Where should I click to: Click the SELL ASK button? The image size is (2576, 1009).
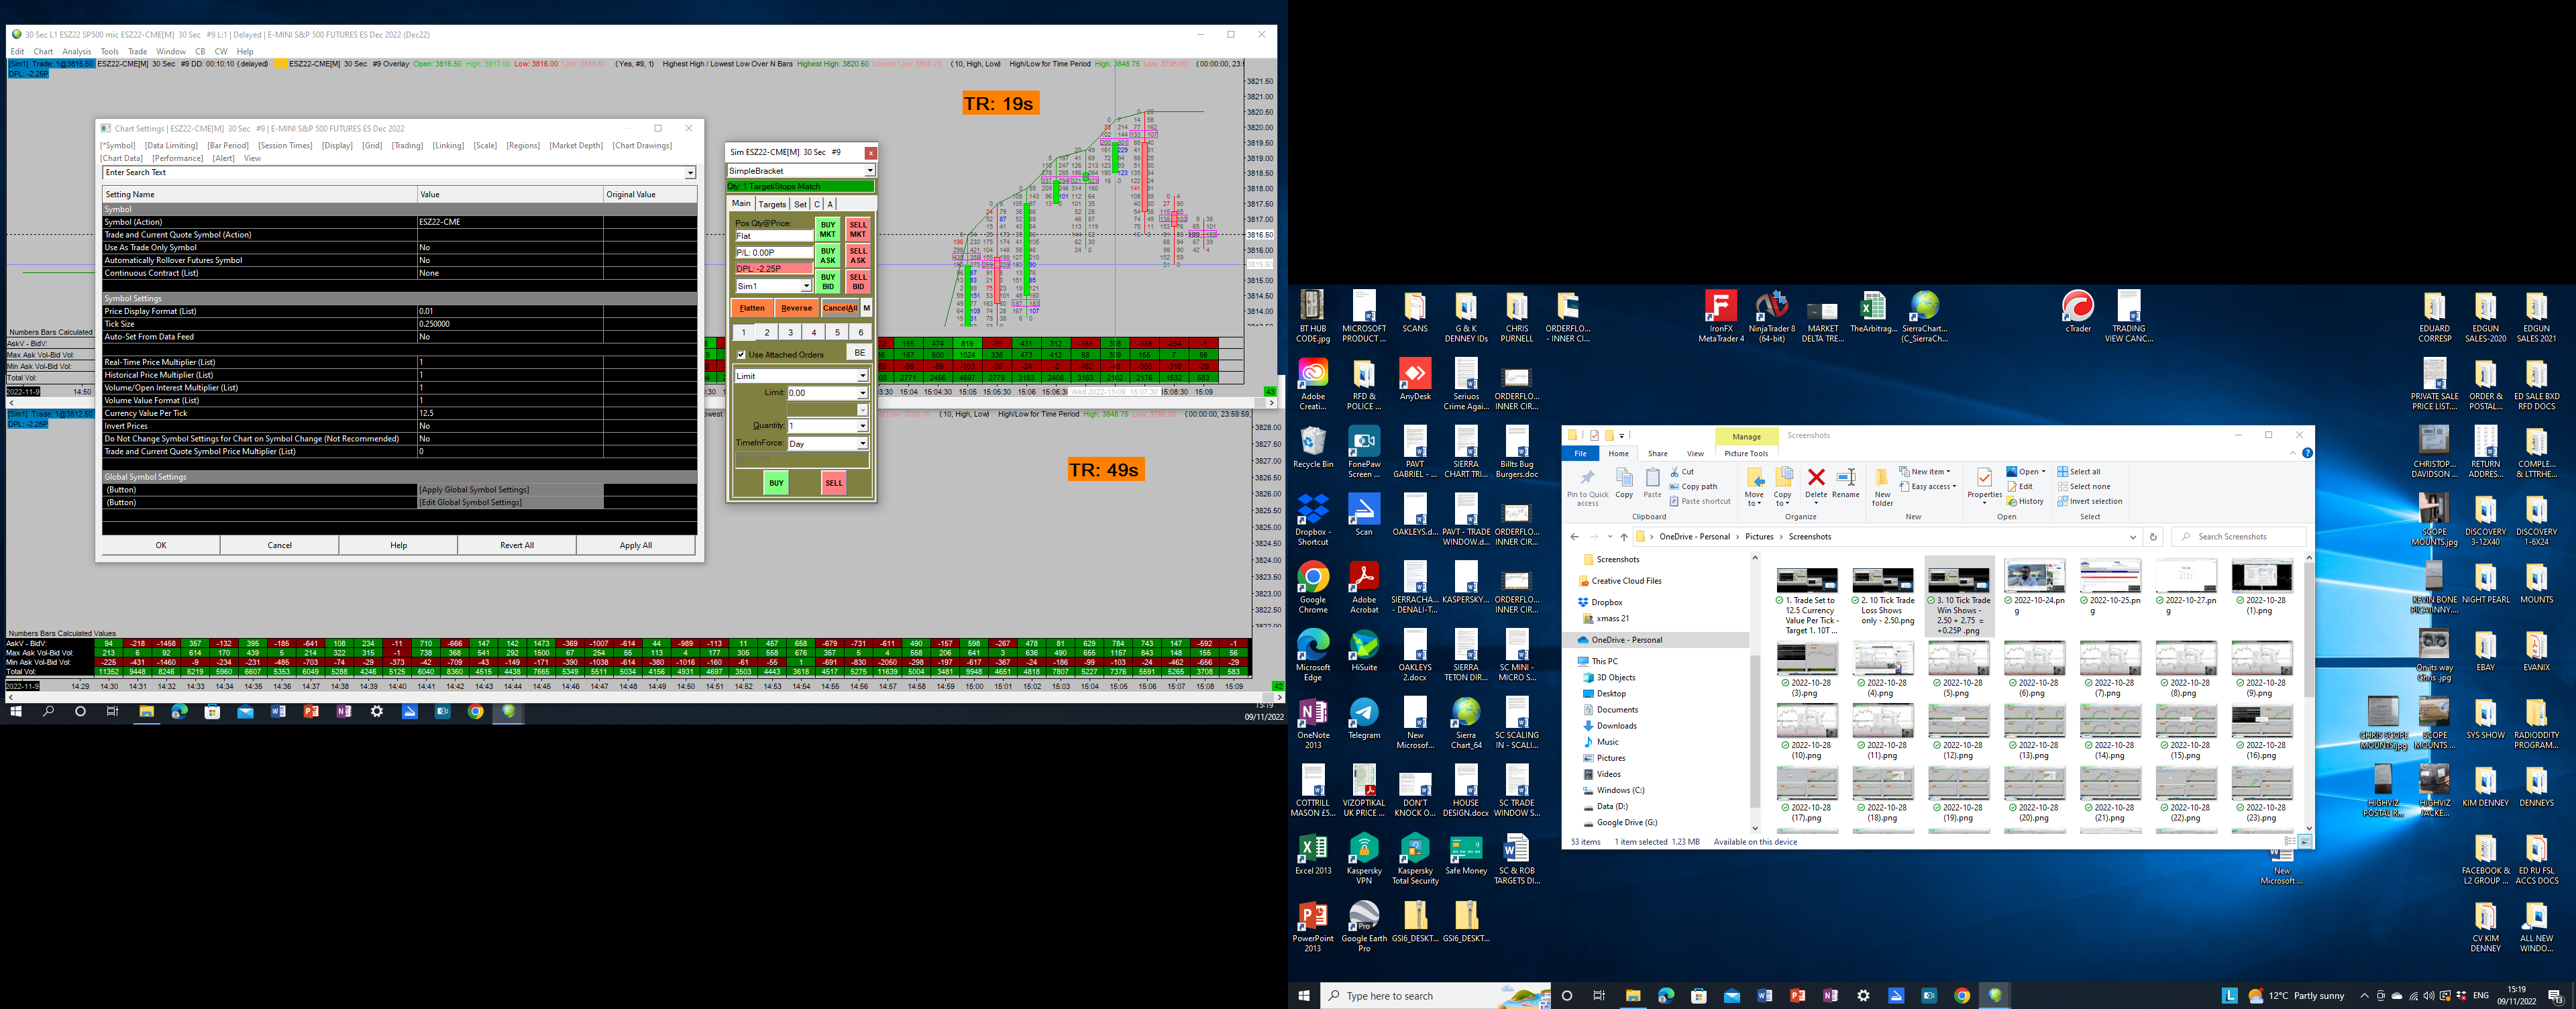pos(858,256)
